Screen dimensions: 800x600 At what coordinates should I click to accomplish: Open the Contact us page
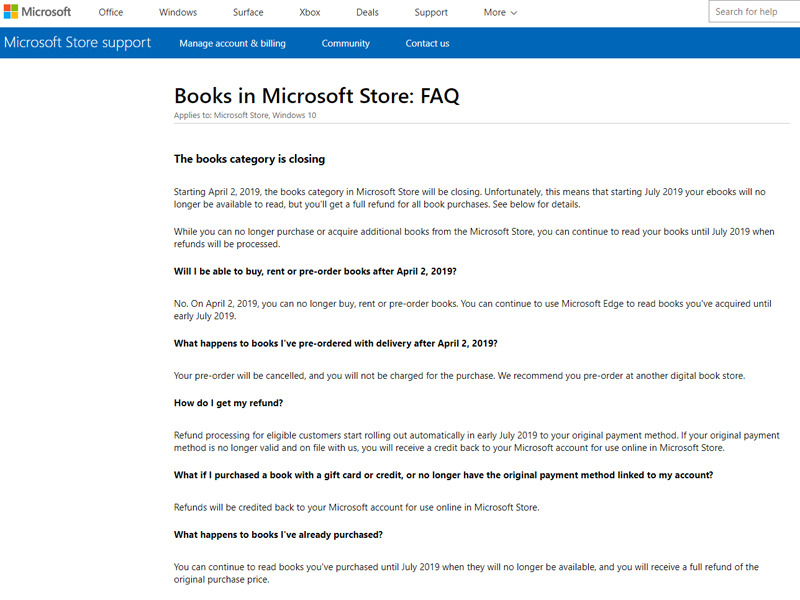pyautogui.click(x=427, y=44)
